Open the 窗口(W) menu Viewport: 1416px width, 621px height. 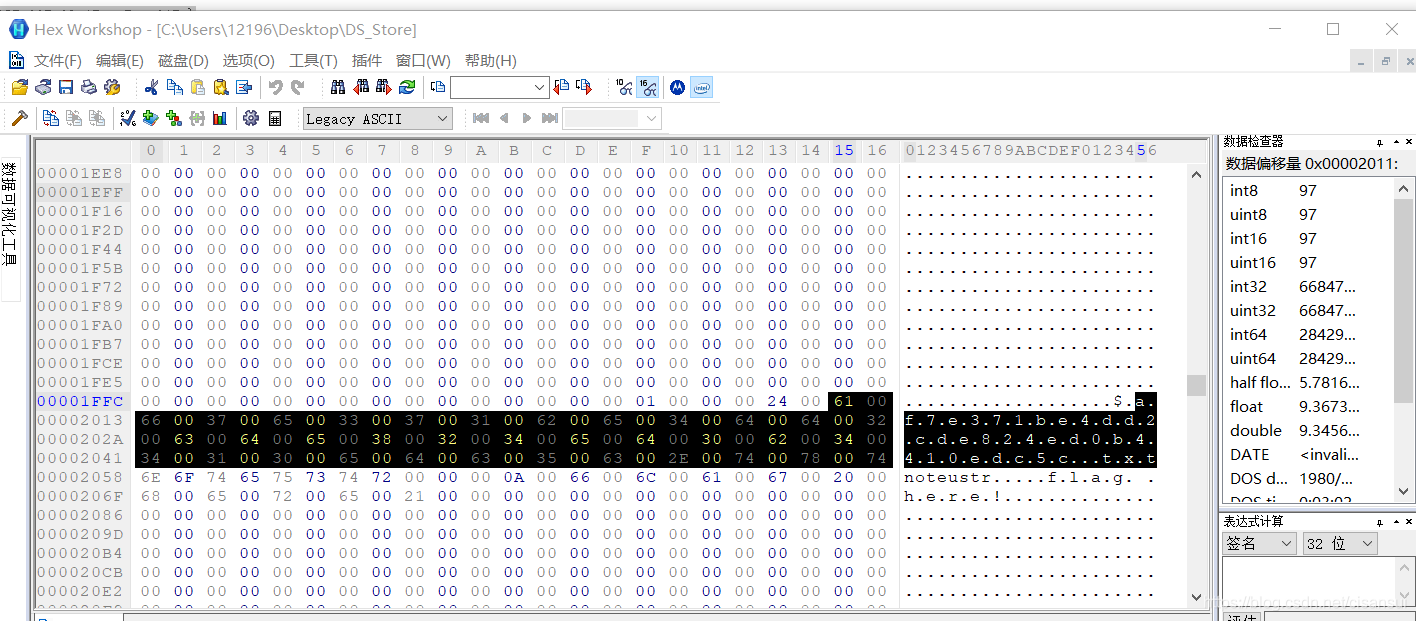pos(423,61)
